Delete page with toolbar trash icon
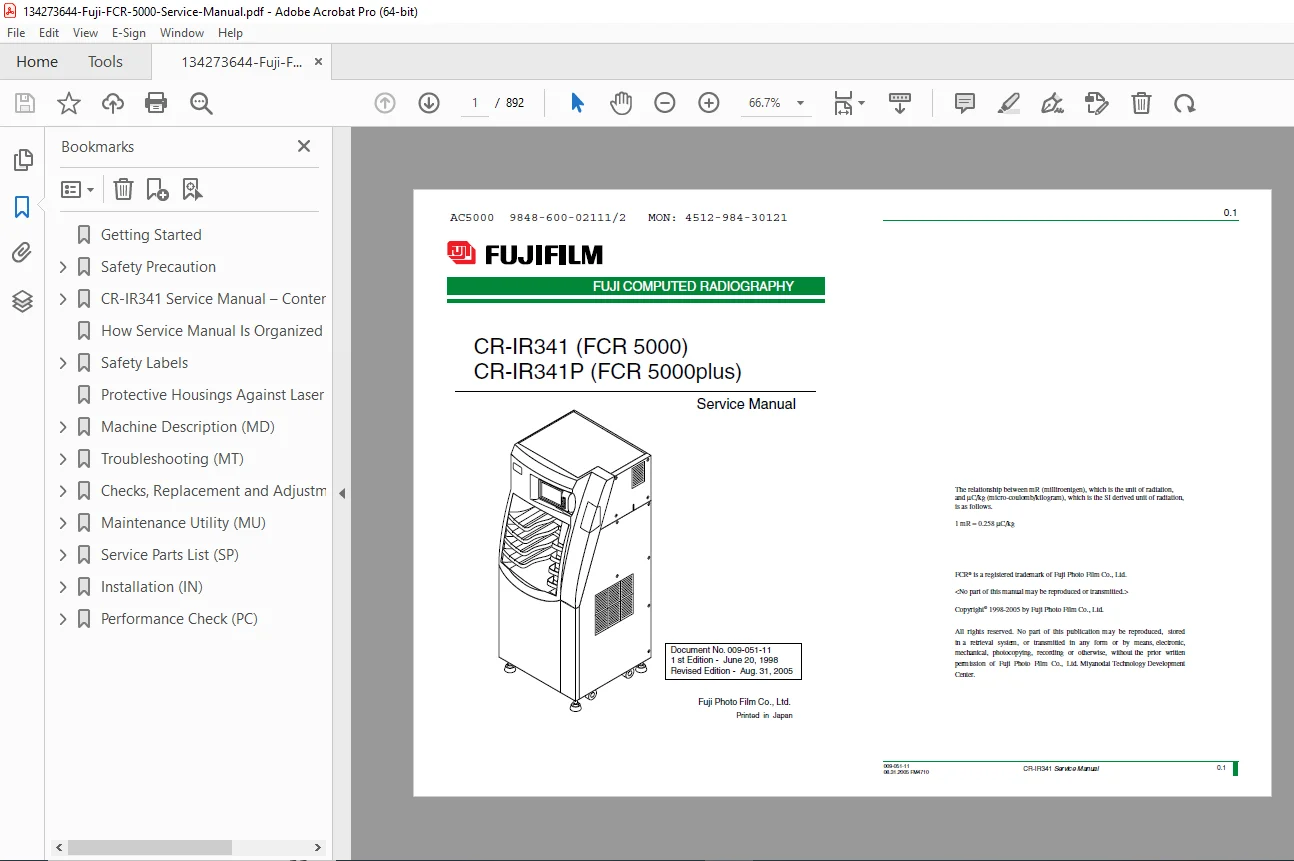This screenshot has height=861, width=1294. coord(1141,103)
